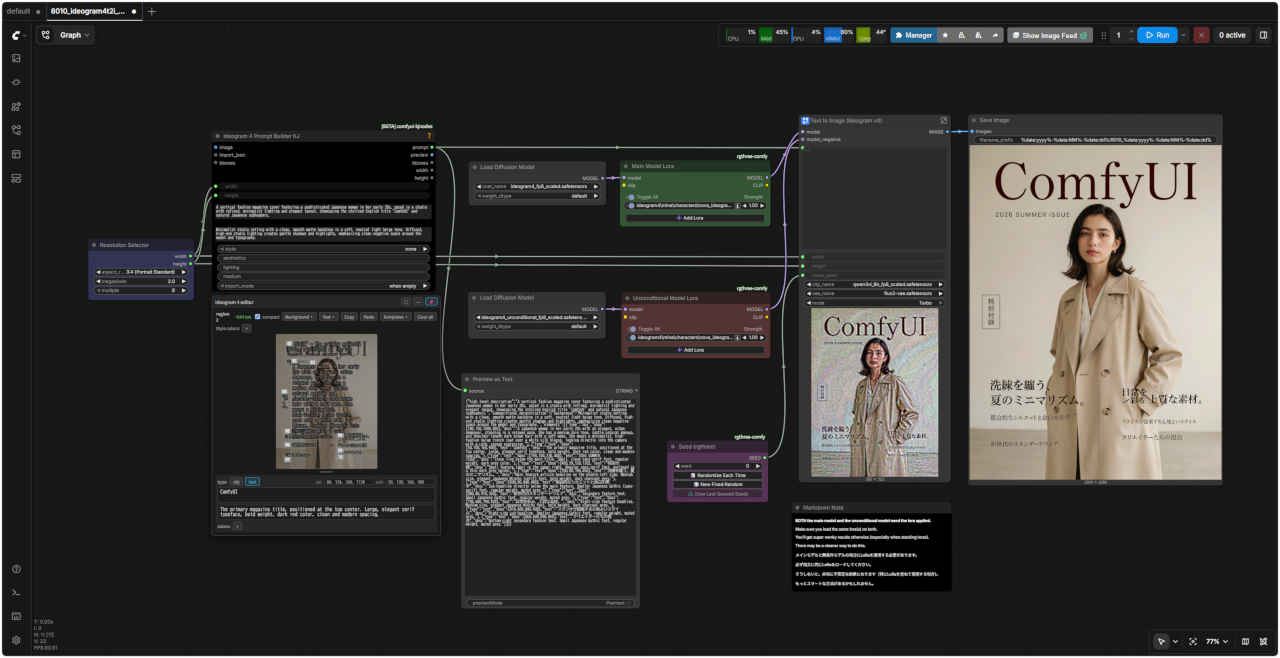Open the aspect ratio 3:4 dropdown in Resolution Selector
This screenshot has height=658, width=1280.
pyautogui.click(x=142, y=272)
